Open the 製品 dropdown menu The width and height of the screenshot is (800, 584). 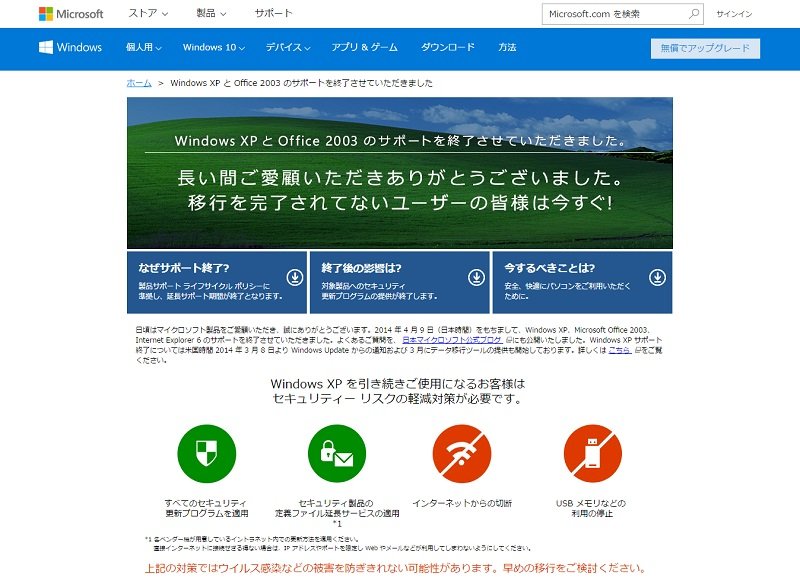click(211, 13)
